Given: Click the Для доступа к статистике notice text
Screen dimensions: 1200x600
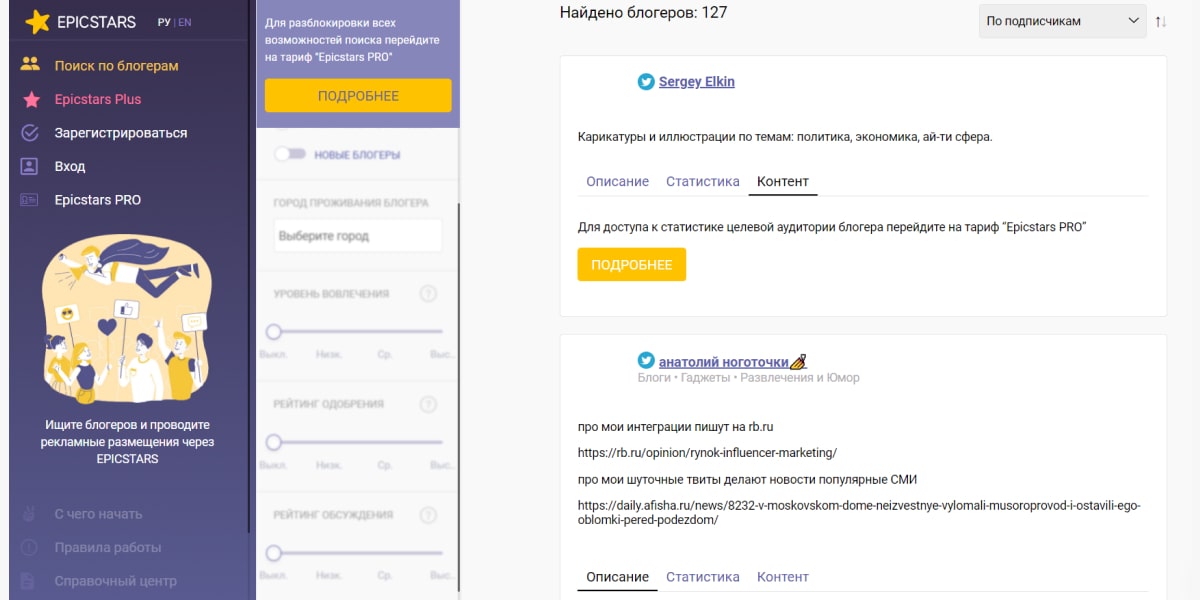Looking at the screenshot, I should pyautogui.click(x=832, y=227).
